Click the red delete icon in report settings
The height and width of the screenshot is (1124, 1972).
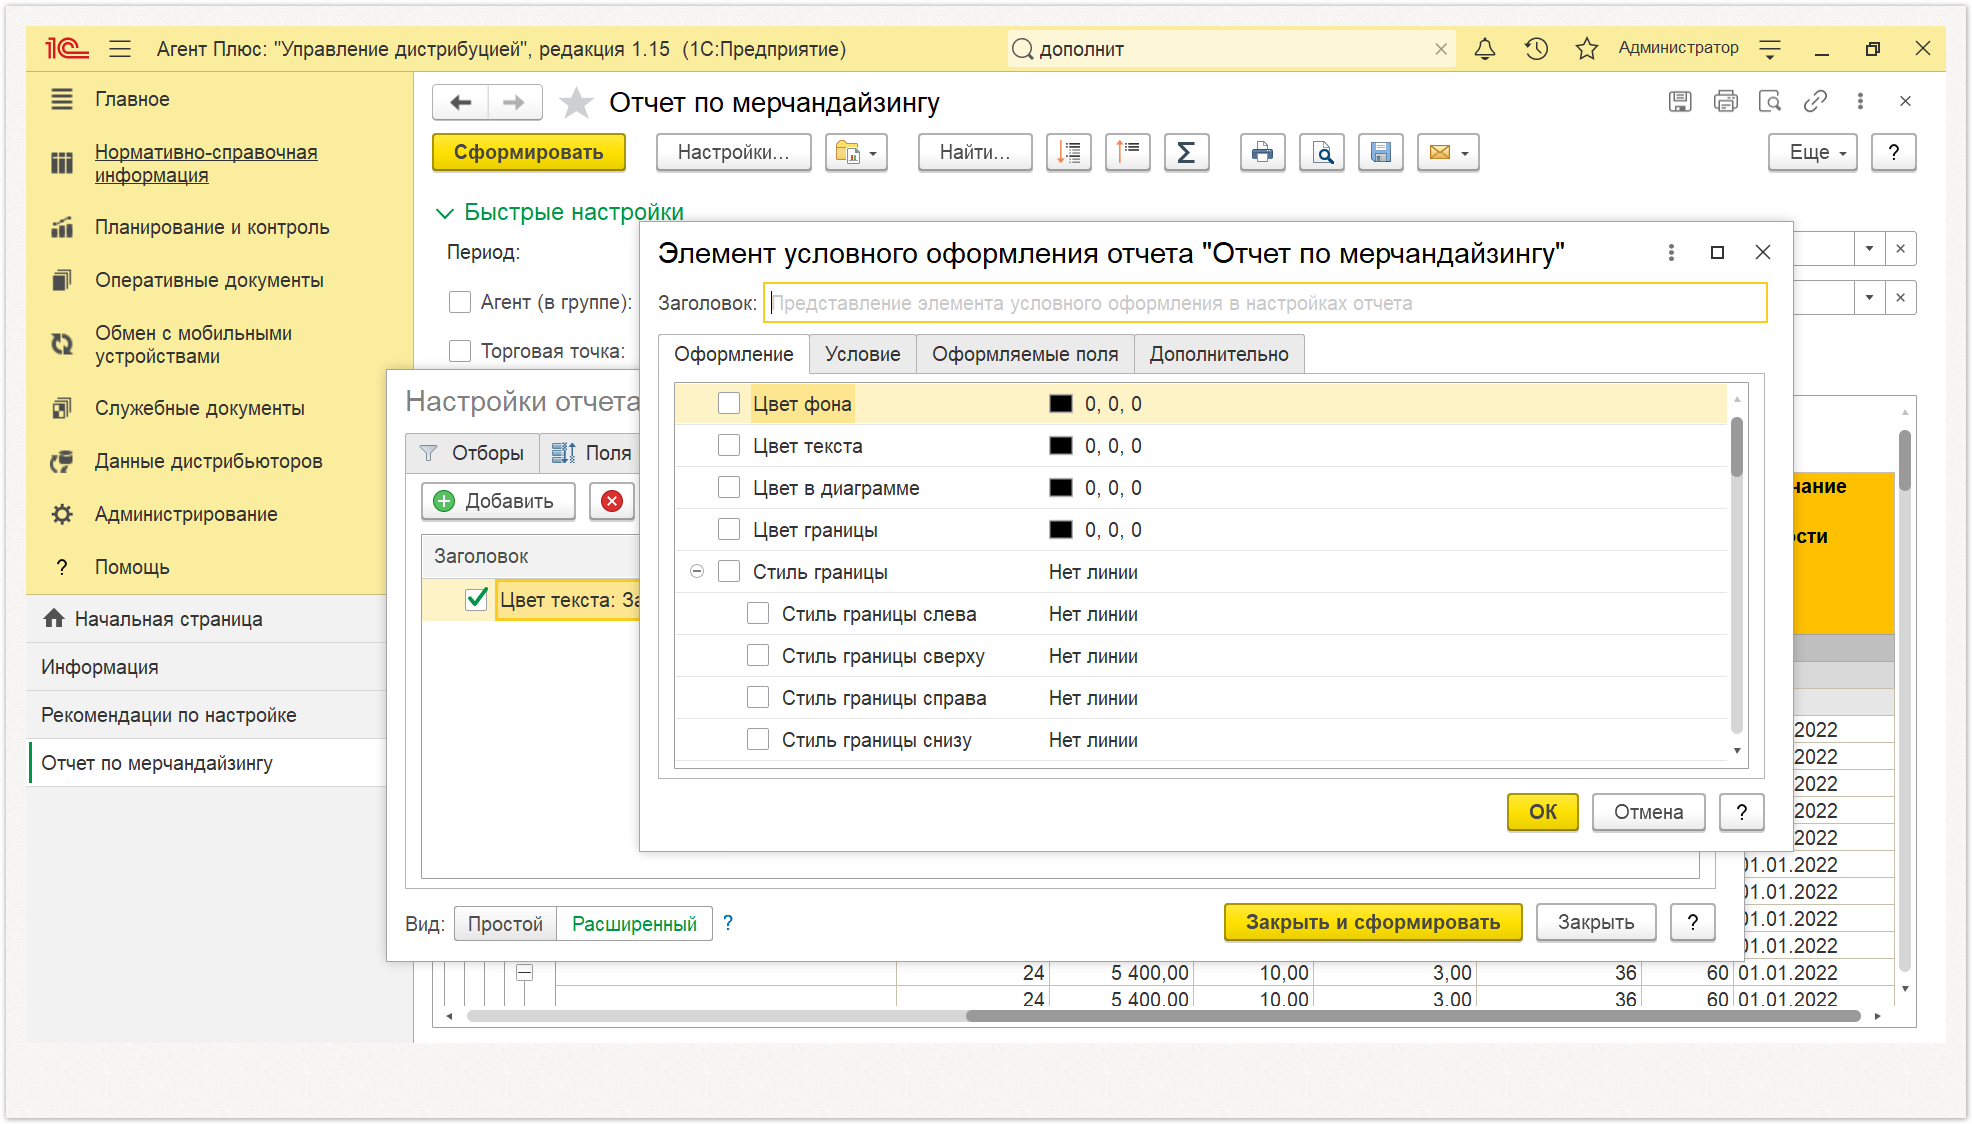click(x=612, y=501)
